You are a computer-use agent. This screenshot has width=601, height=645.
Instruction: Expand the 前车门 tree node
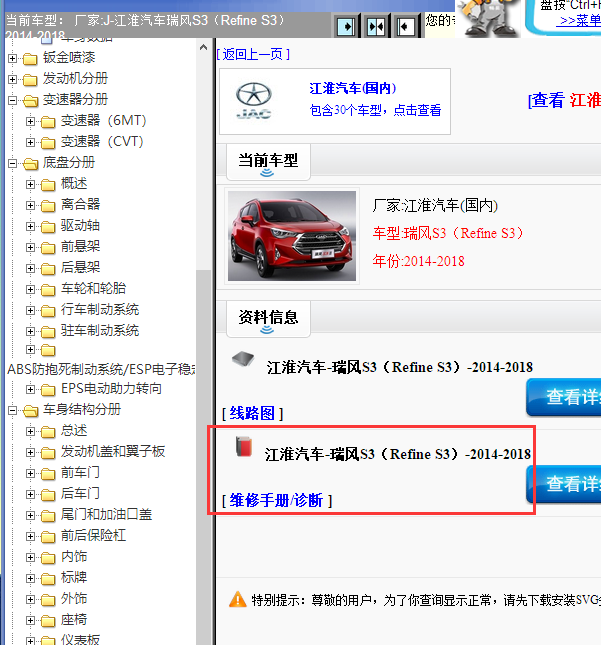30,473
